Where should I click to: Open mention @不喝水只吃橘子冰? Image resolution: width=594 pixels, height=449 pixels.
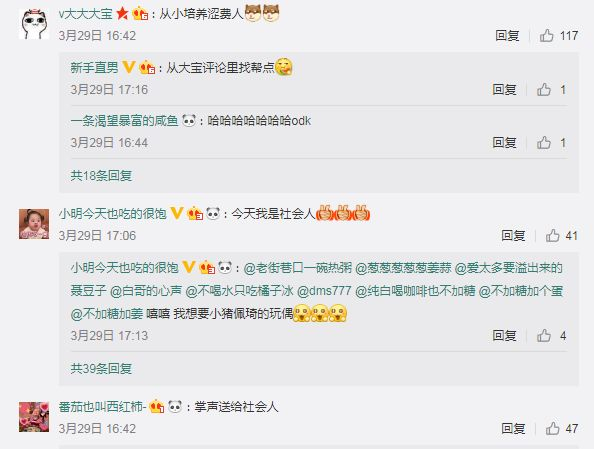coord(239,291)
